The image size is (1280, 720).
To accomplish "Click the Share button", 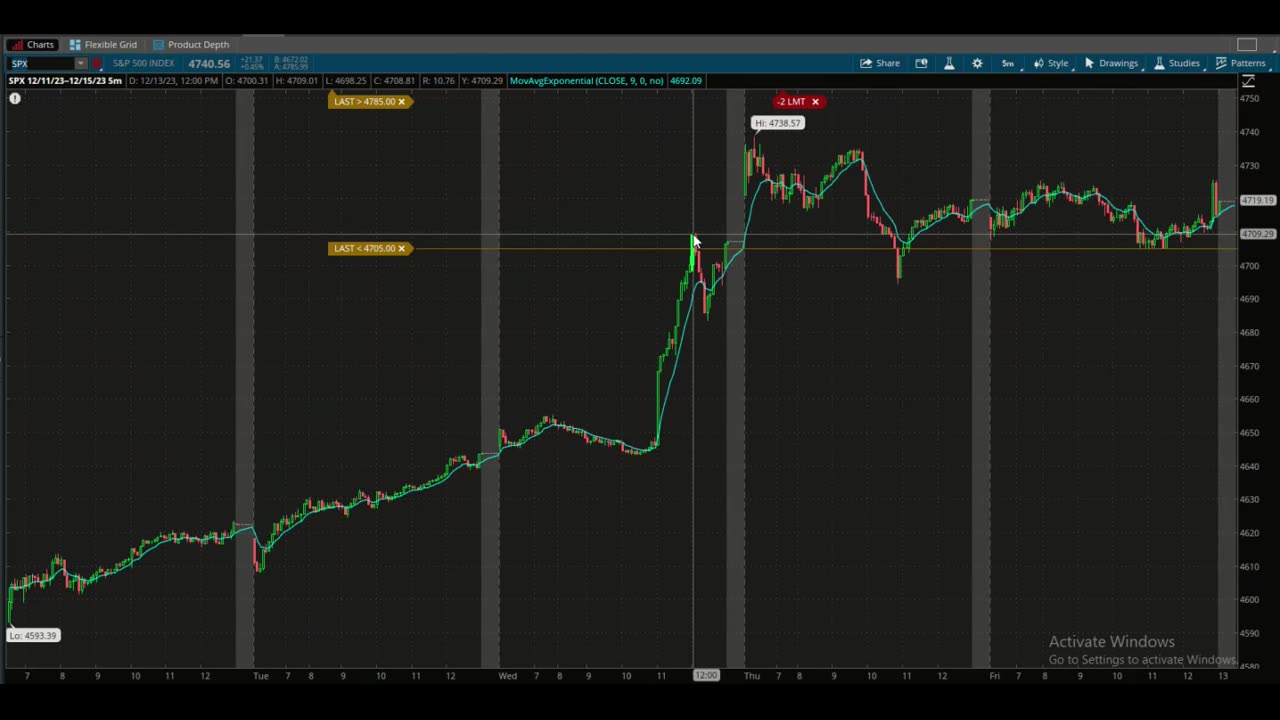I will [880, 63].
